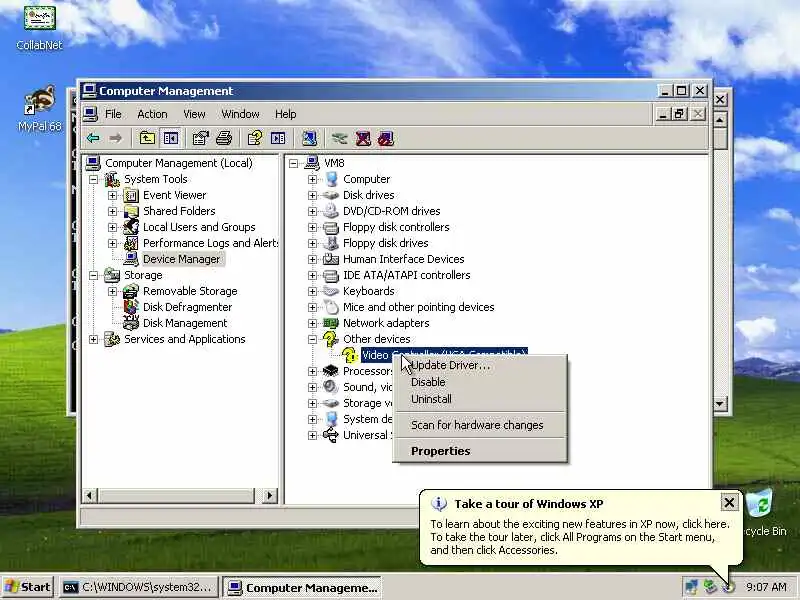Select IDE ATA/ATAPI controllers row
The height and width of the screenshot is (600, 800).
click(406, 276)
